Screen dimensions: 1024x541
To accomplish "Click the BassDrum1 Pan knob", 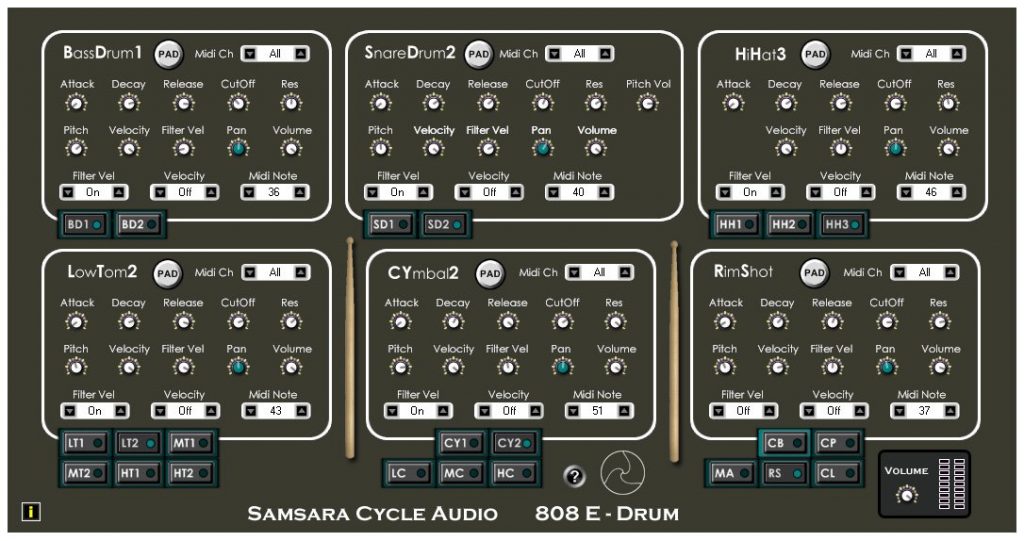I will point(238,148).
